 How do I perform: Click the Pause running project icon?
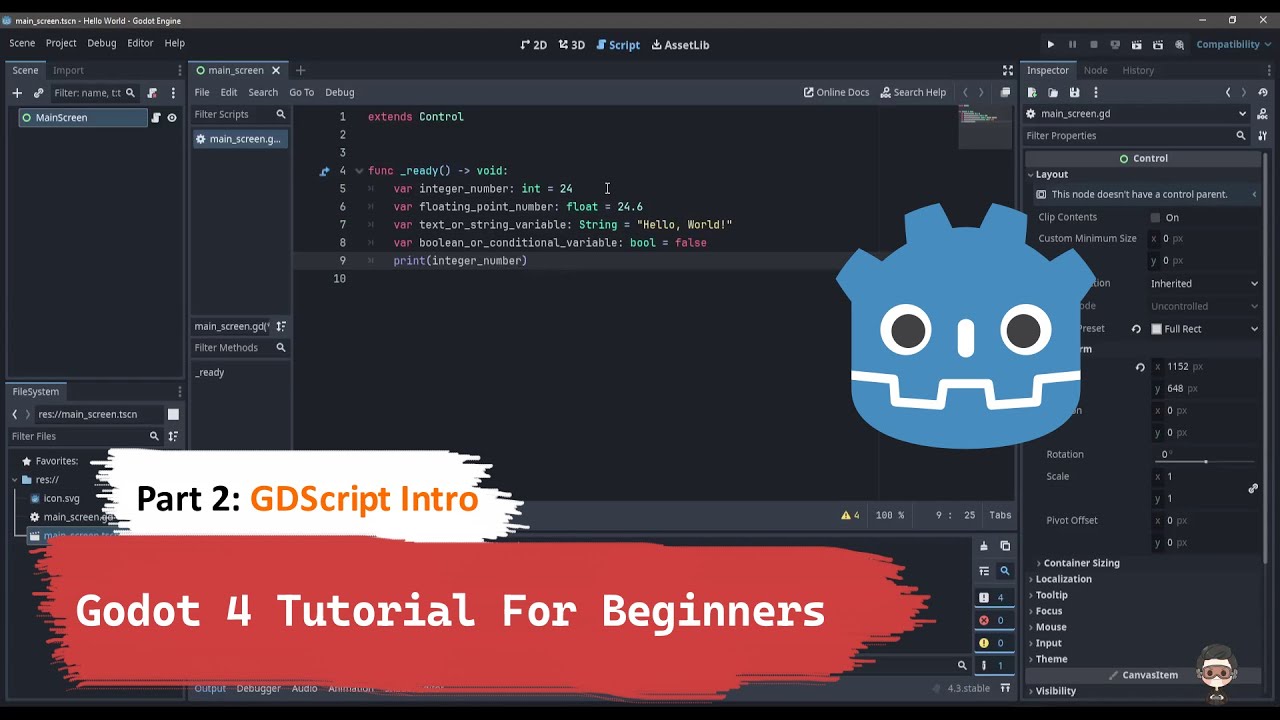1072,44
